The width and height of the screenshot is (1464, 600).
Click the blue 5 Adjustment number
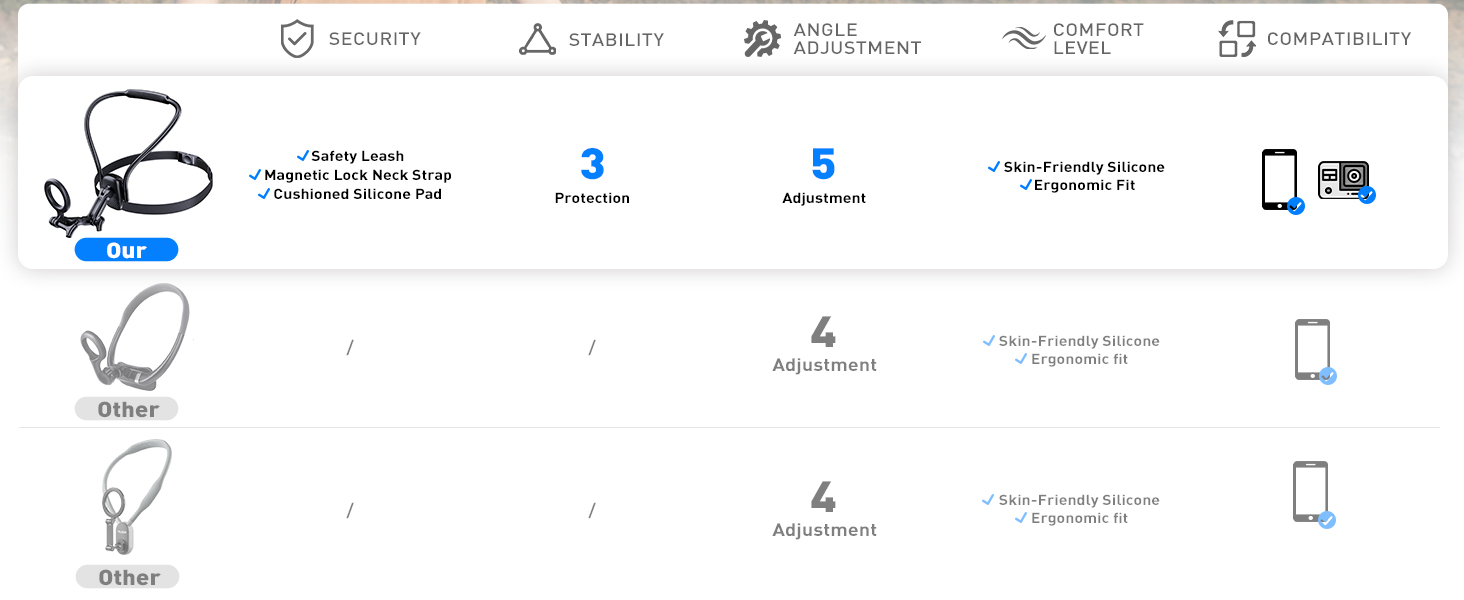tap(824, 165)
